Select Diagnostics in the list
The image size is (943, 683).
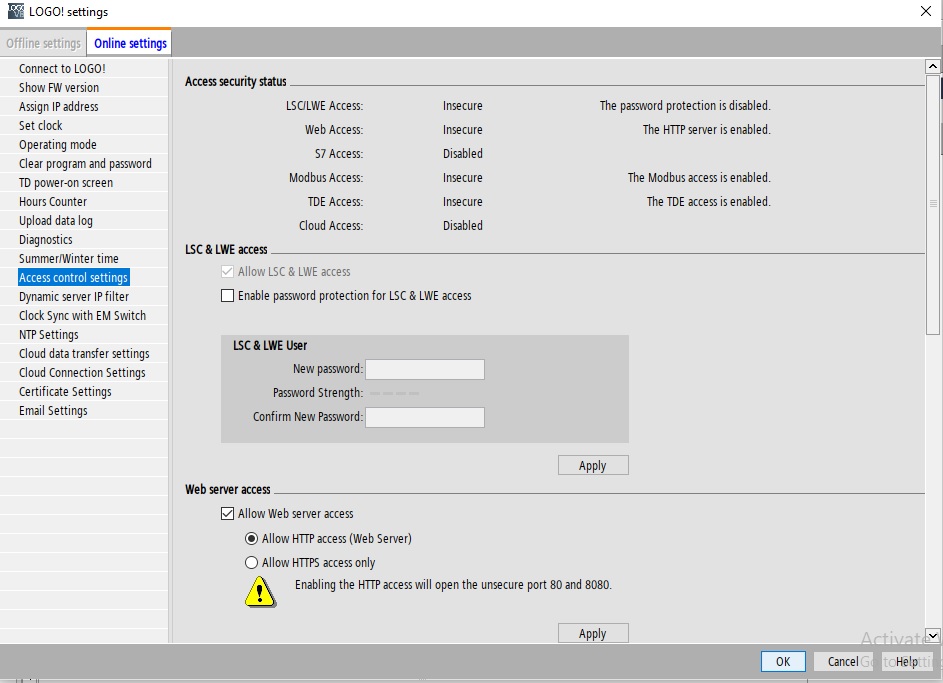click(x=46, y=240)
